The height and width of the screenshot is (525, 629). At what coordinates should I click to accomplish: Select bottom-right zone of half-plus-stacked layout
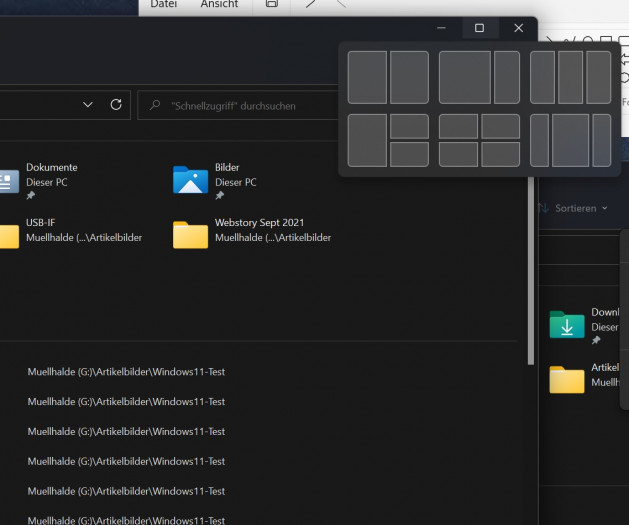[409, 154]
